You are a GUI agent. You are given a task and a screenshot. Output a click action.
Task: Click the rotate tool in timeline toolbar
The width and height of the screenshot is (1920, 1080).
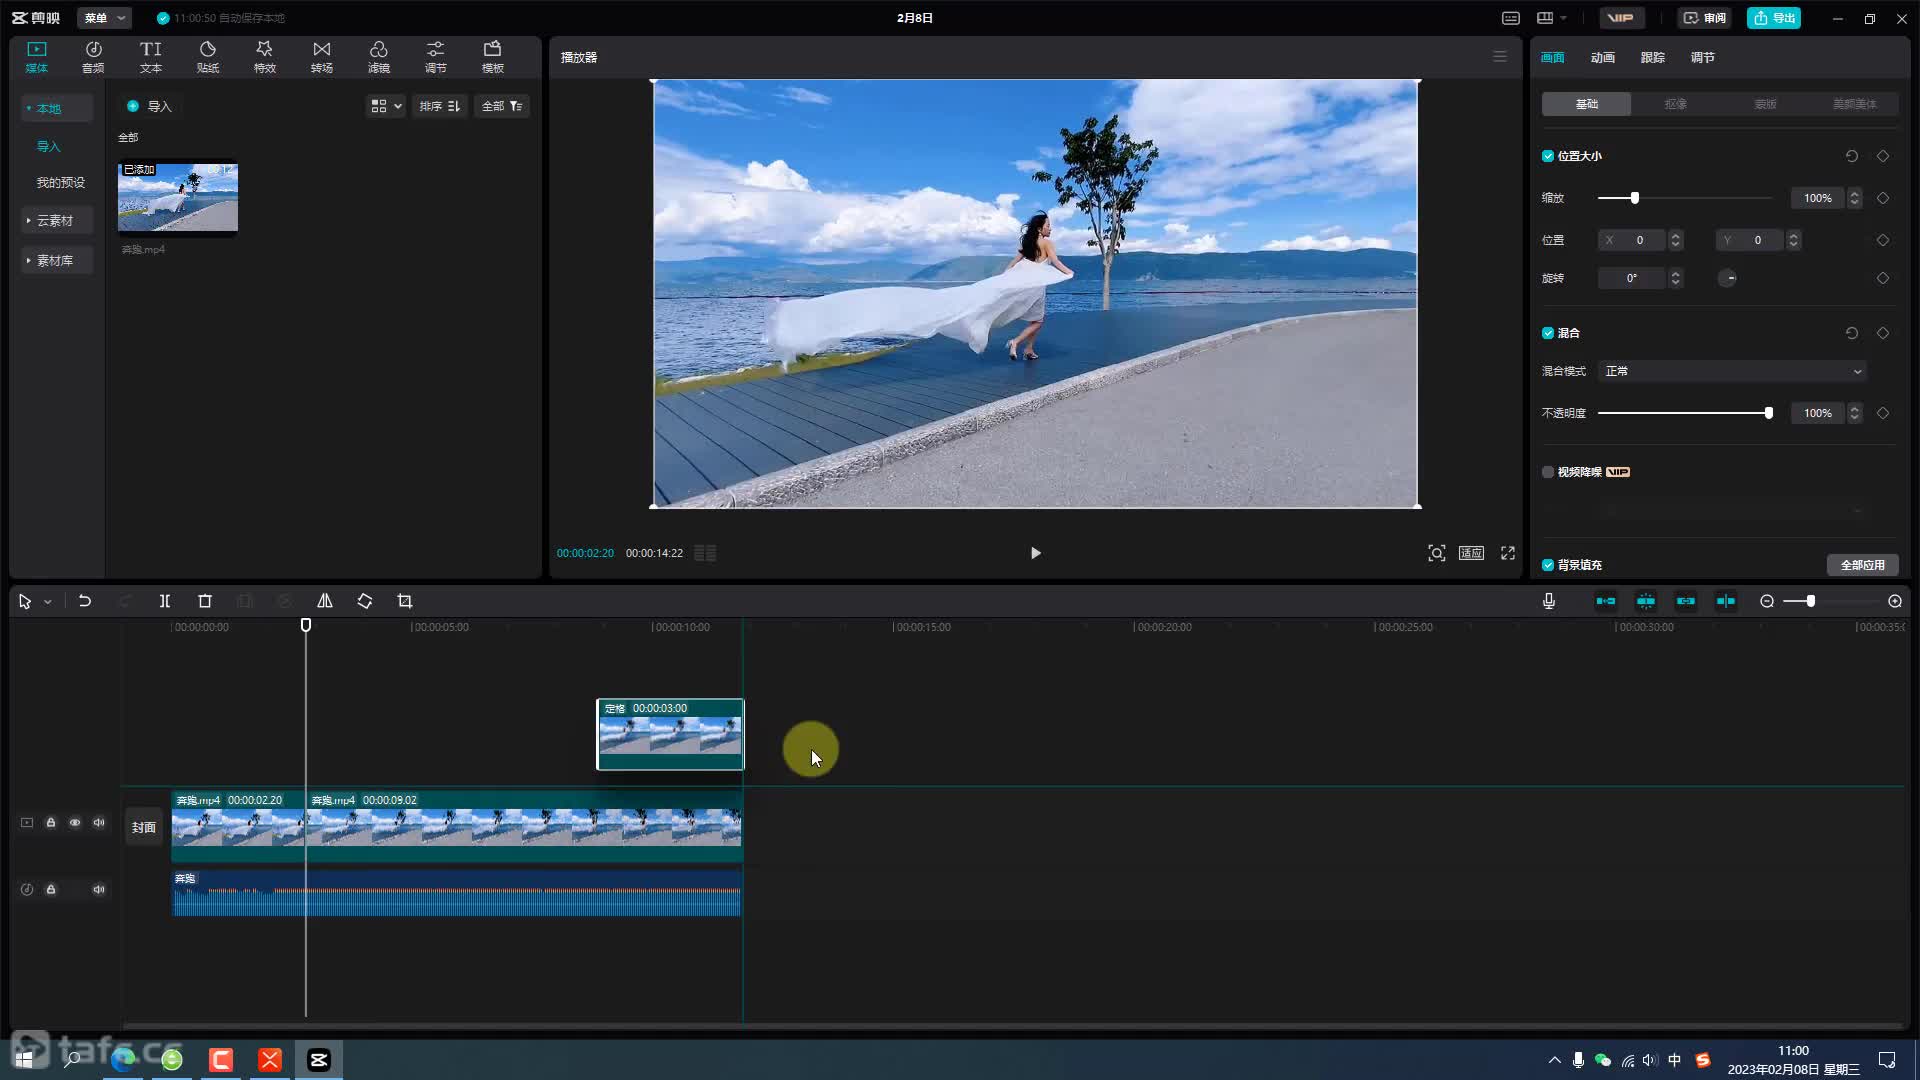coord(365,601)
